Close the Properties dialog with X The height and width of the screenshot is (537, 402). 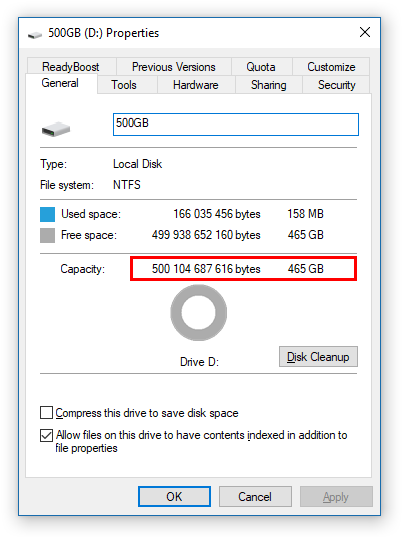(x=365, y=32)
